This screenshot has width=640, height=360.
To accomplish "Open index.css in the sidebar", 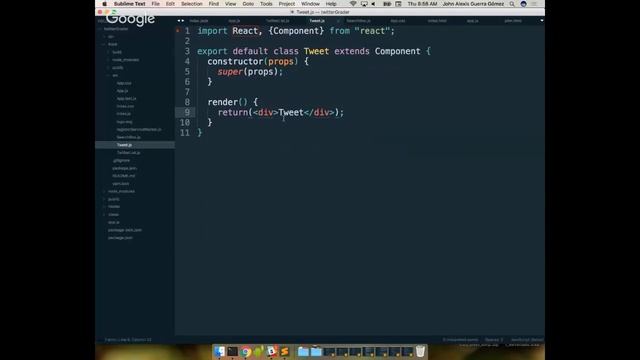I will 125,107.
